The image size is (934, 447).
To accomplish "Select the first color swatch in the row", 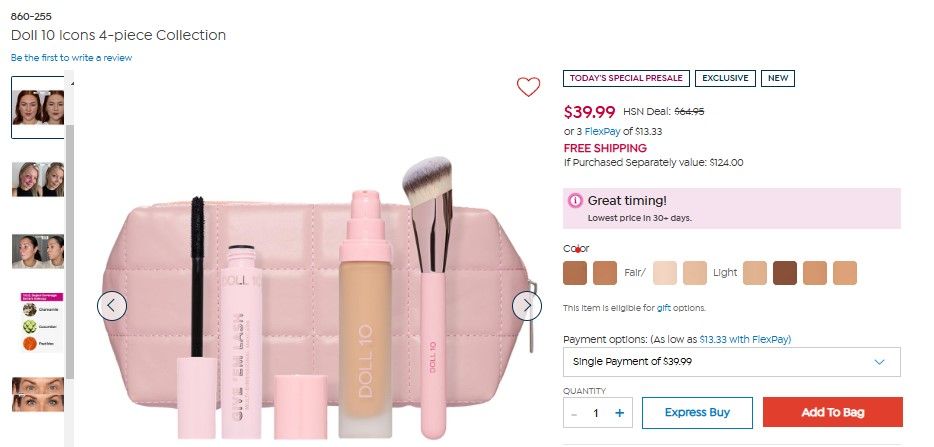I will (x=575, y=273).
